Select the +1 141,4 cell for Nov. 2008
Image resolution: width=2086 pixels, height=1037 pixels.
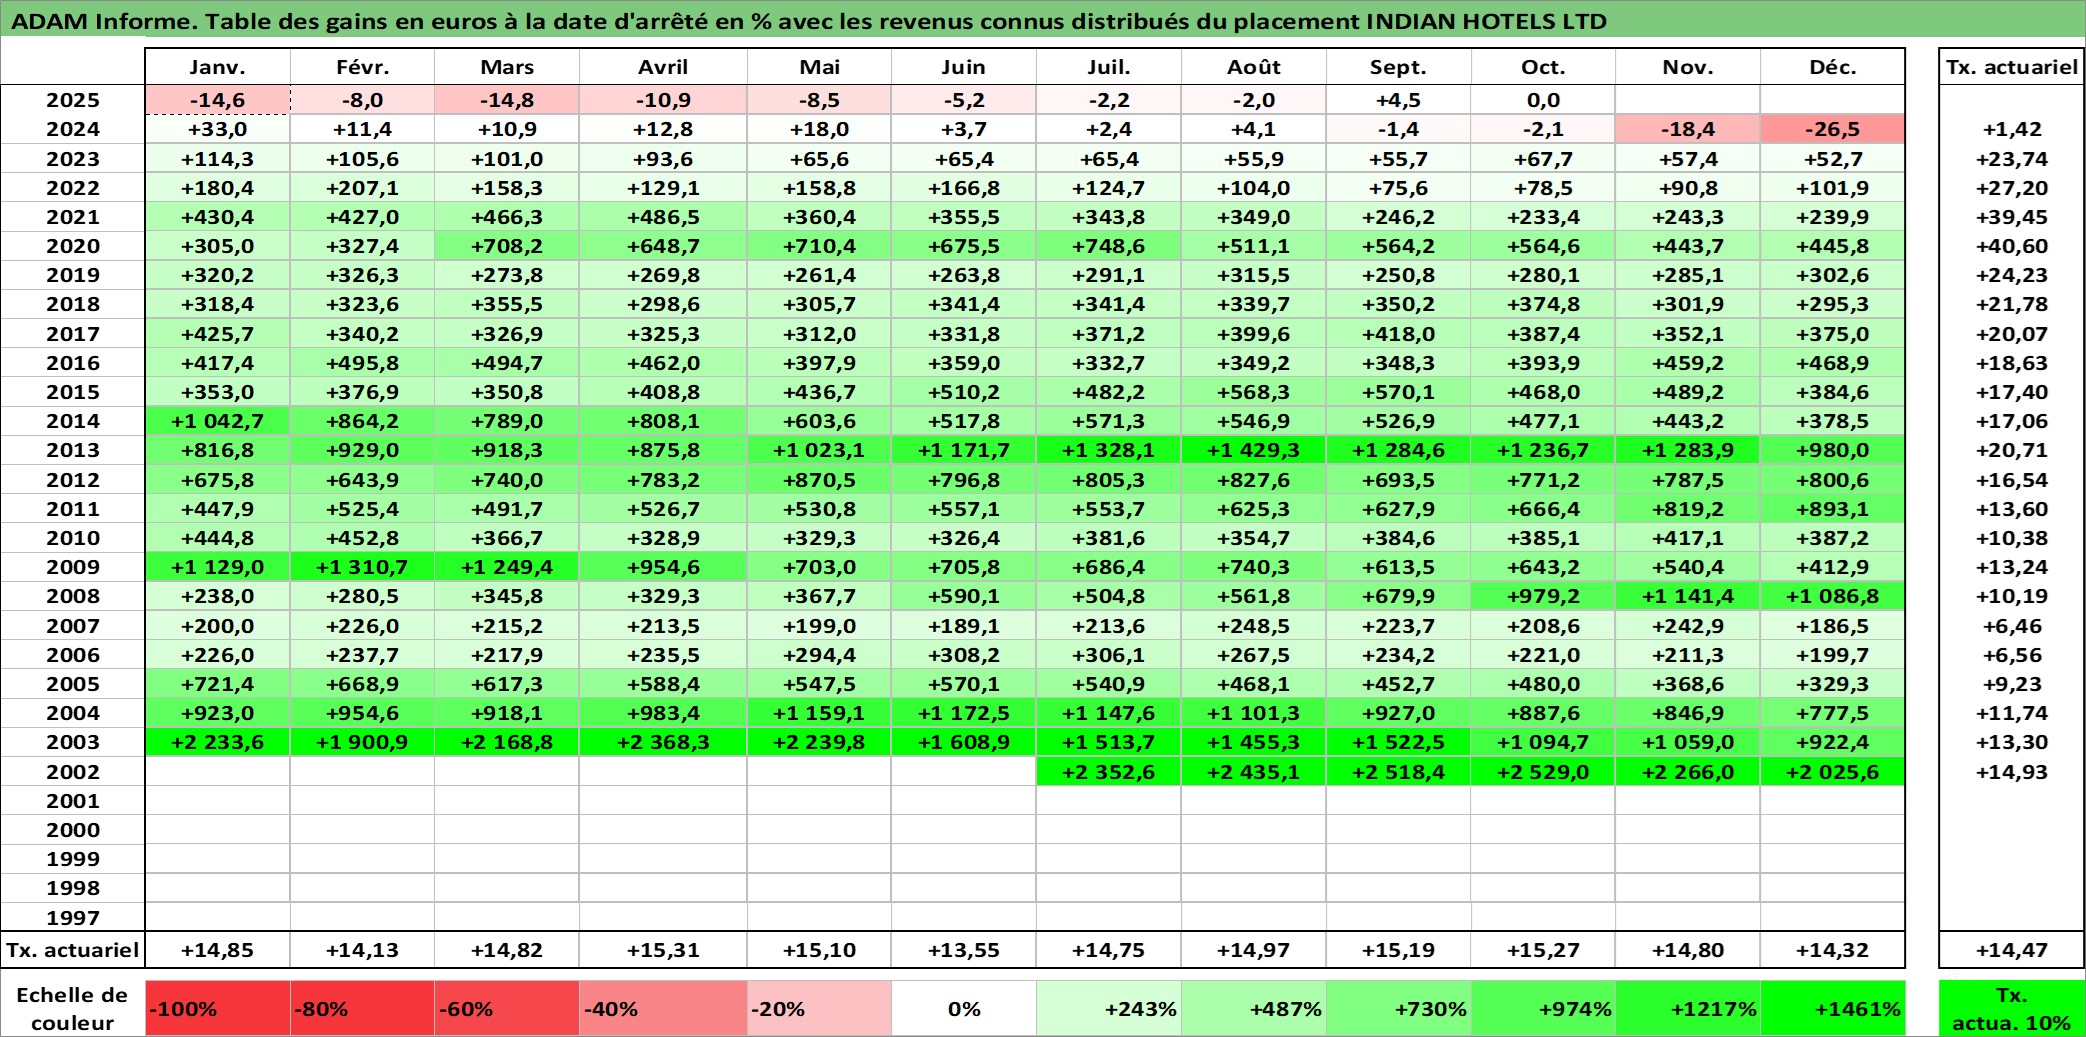tap(1688, 596)
